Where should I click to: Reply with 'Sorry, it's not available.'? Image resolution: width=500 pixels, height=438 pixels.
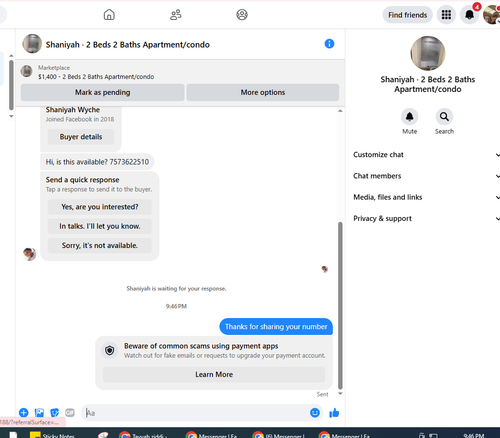(x=100, y=246)
